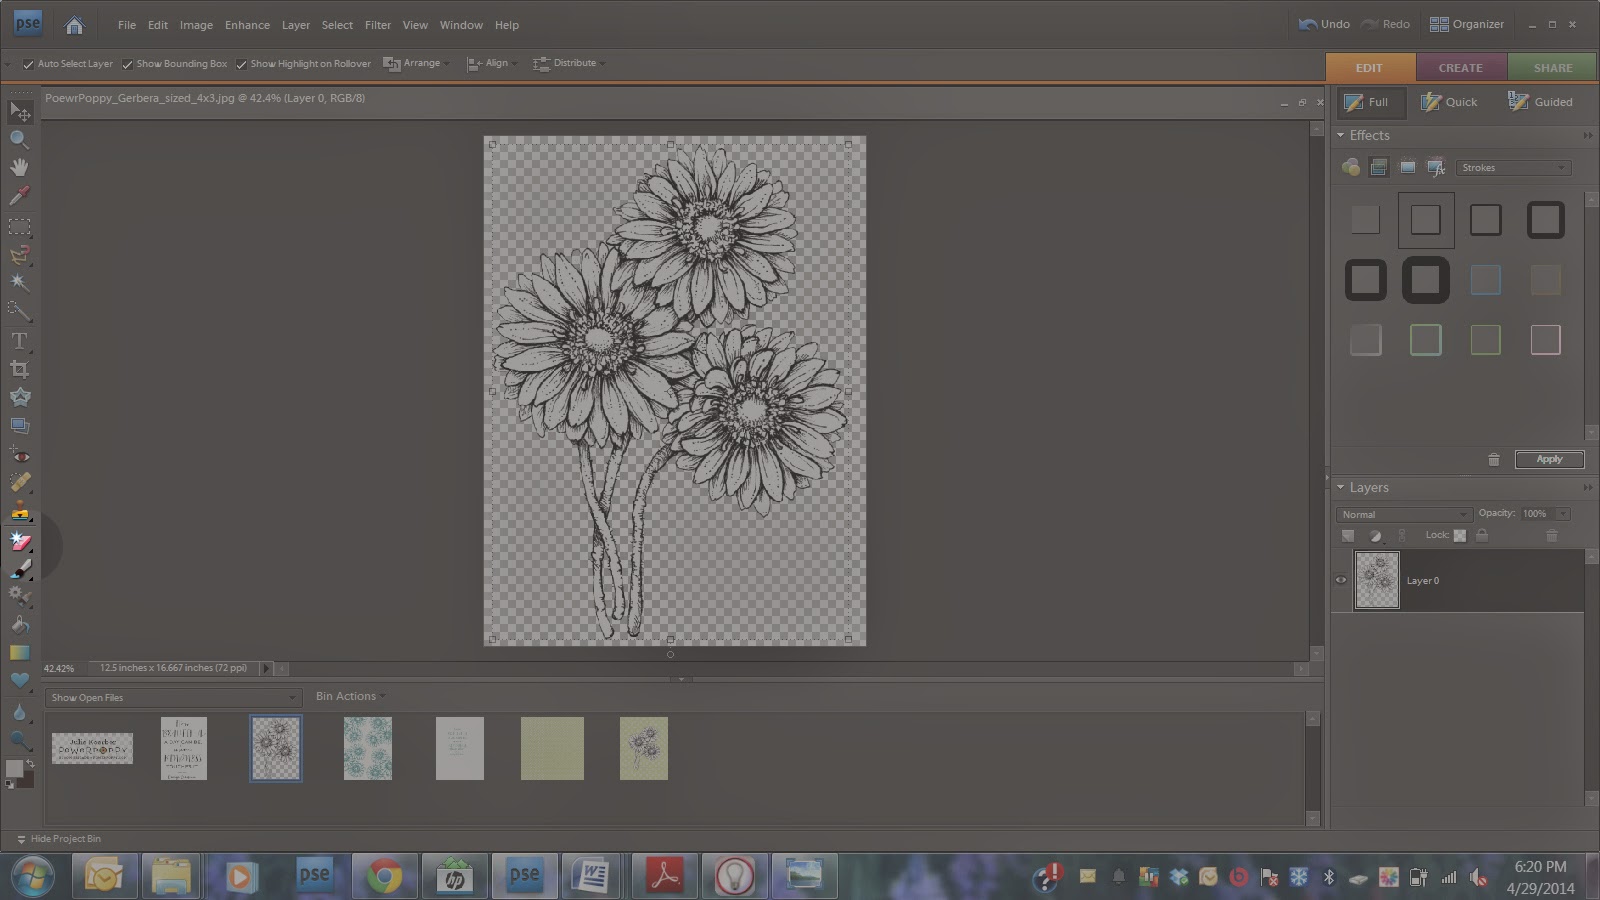Toggle Show Bounding Box checkbox
Screen dimensions: 1600x900
tap(127, 64)
